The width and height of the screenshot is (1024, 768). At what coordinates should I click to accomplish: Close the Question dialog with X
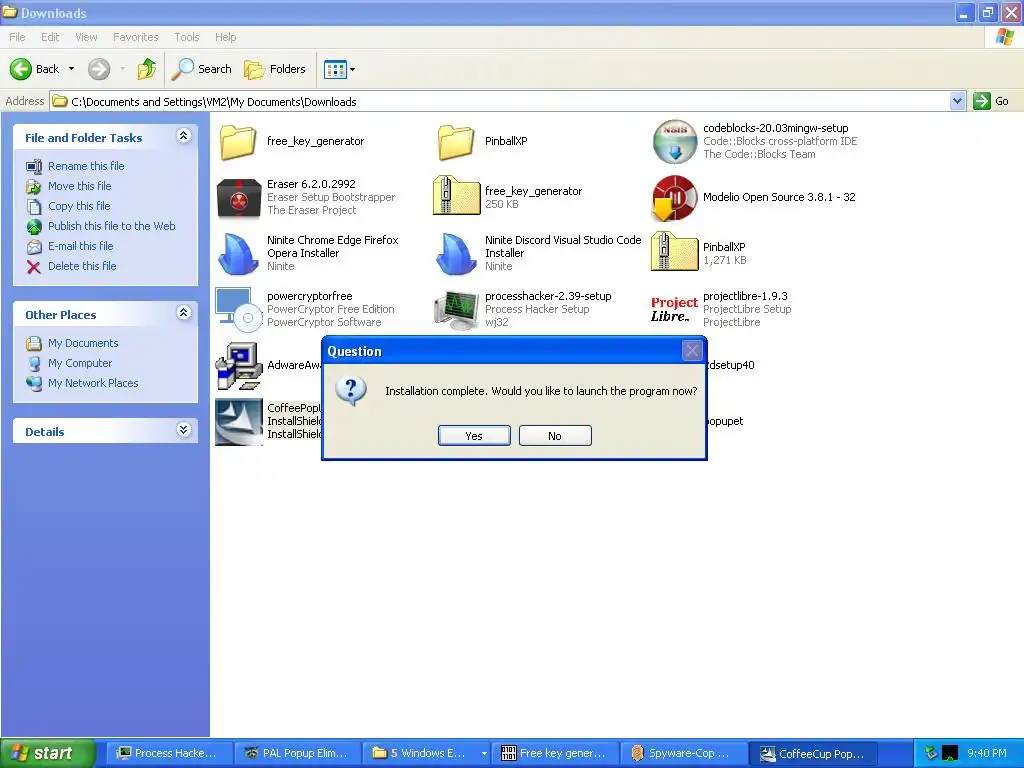coord(692,351)
